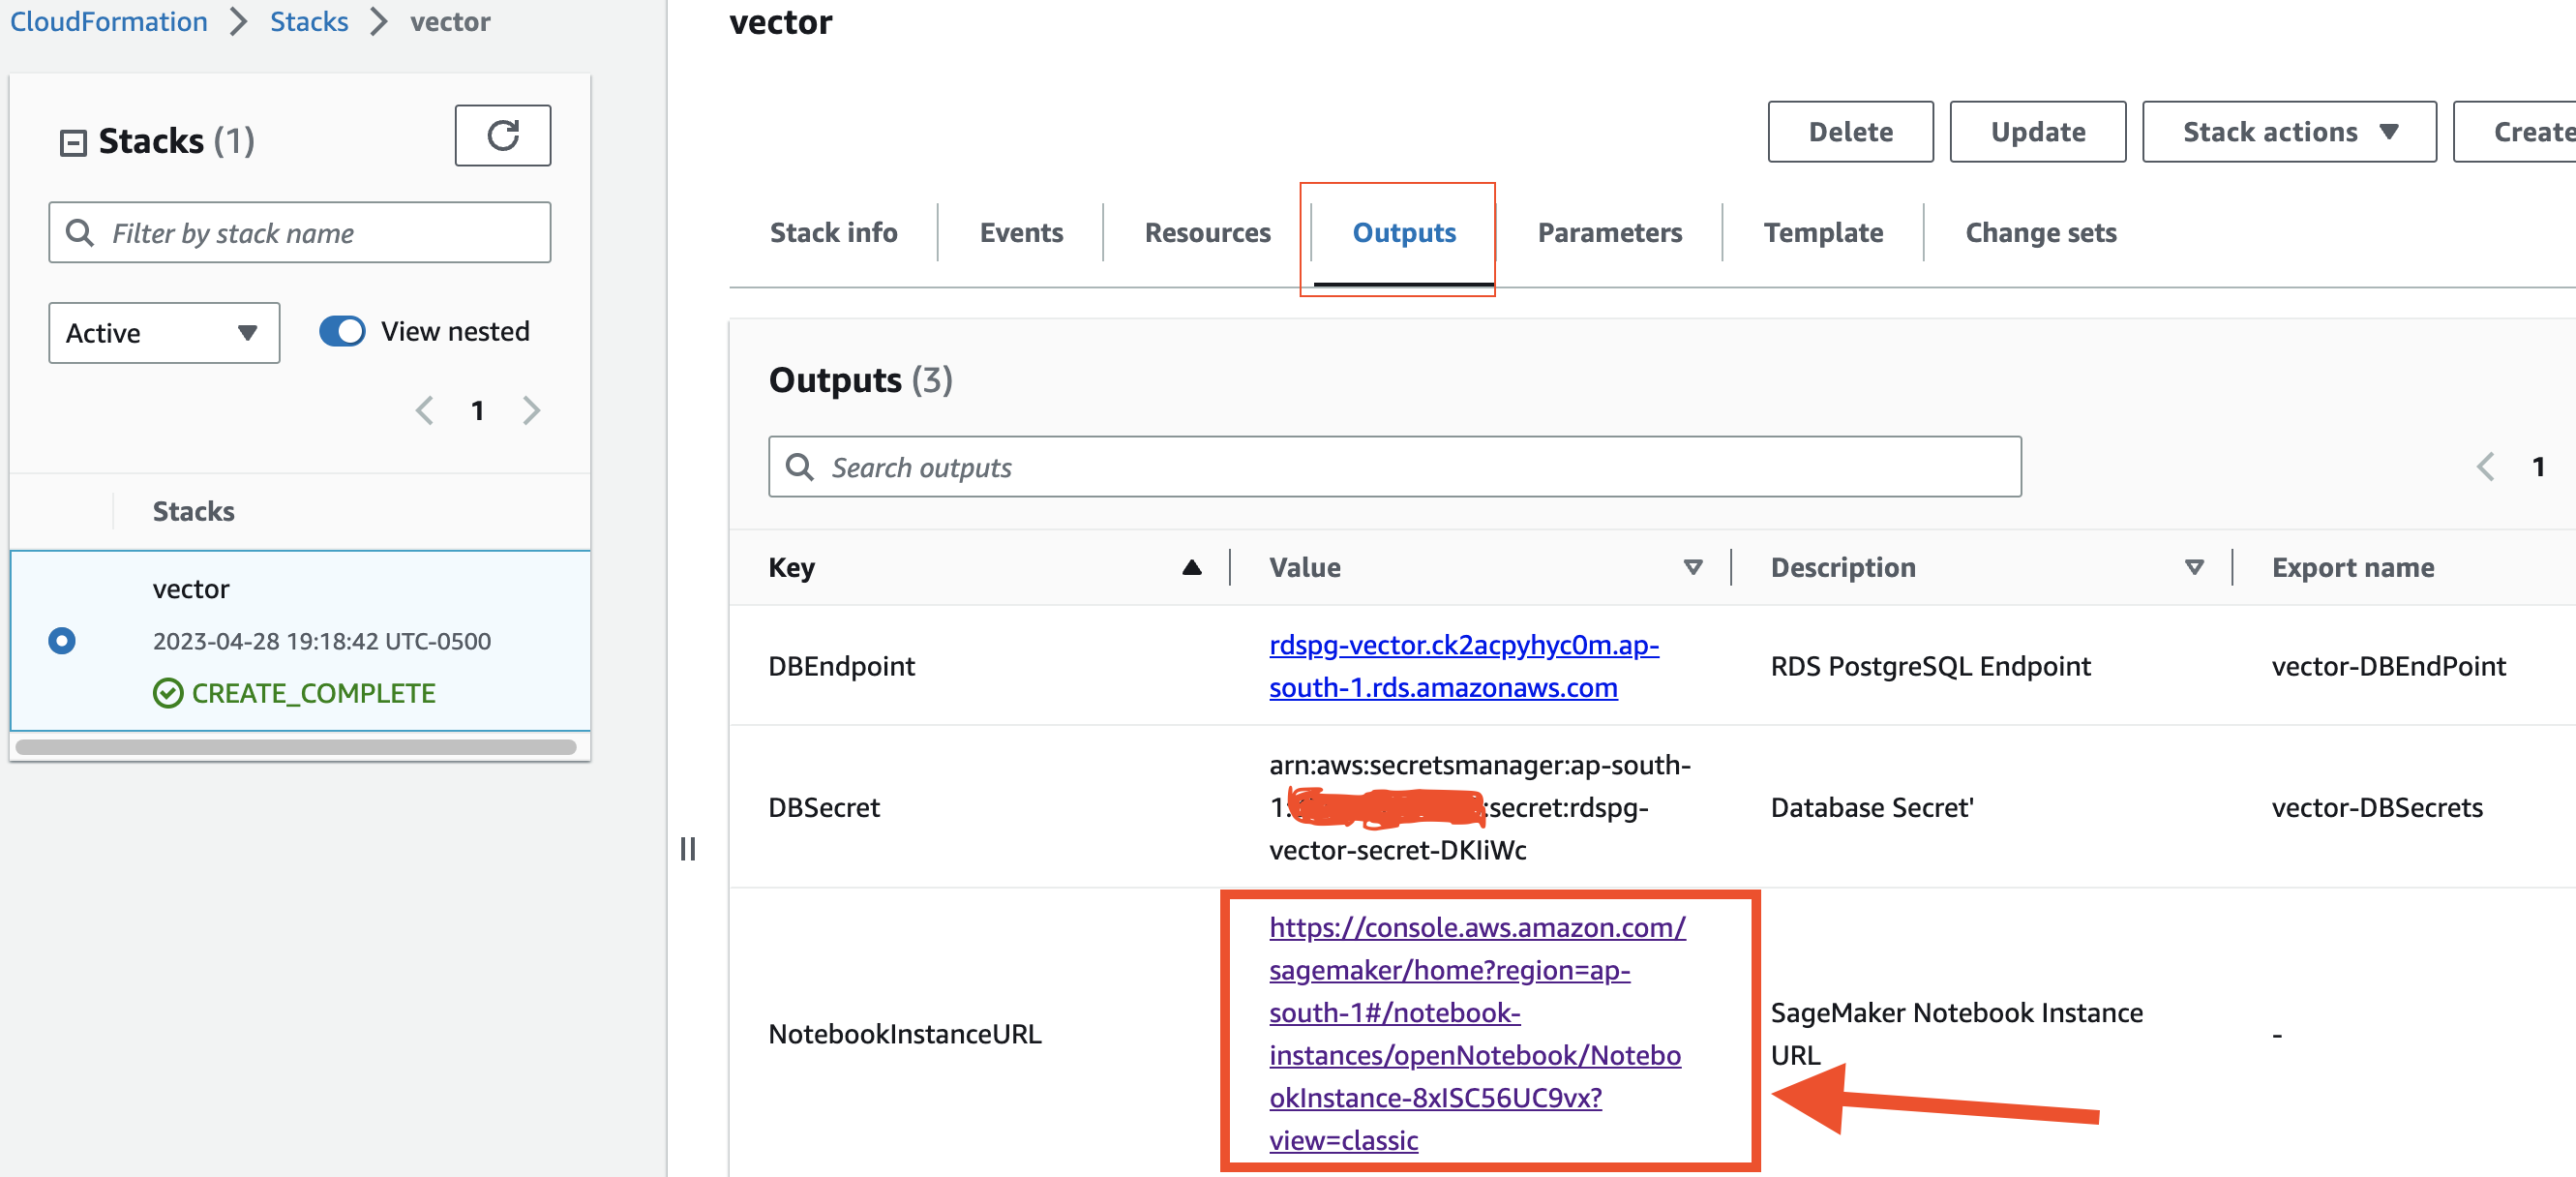Viewport: 2576px width, 1177px height.
Task: Go to next page in stacks list
Action: tap(531, 411)
